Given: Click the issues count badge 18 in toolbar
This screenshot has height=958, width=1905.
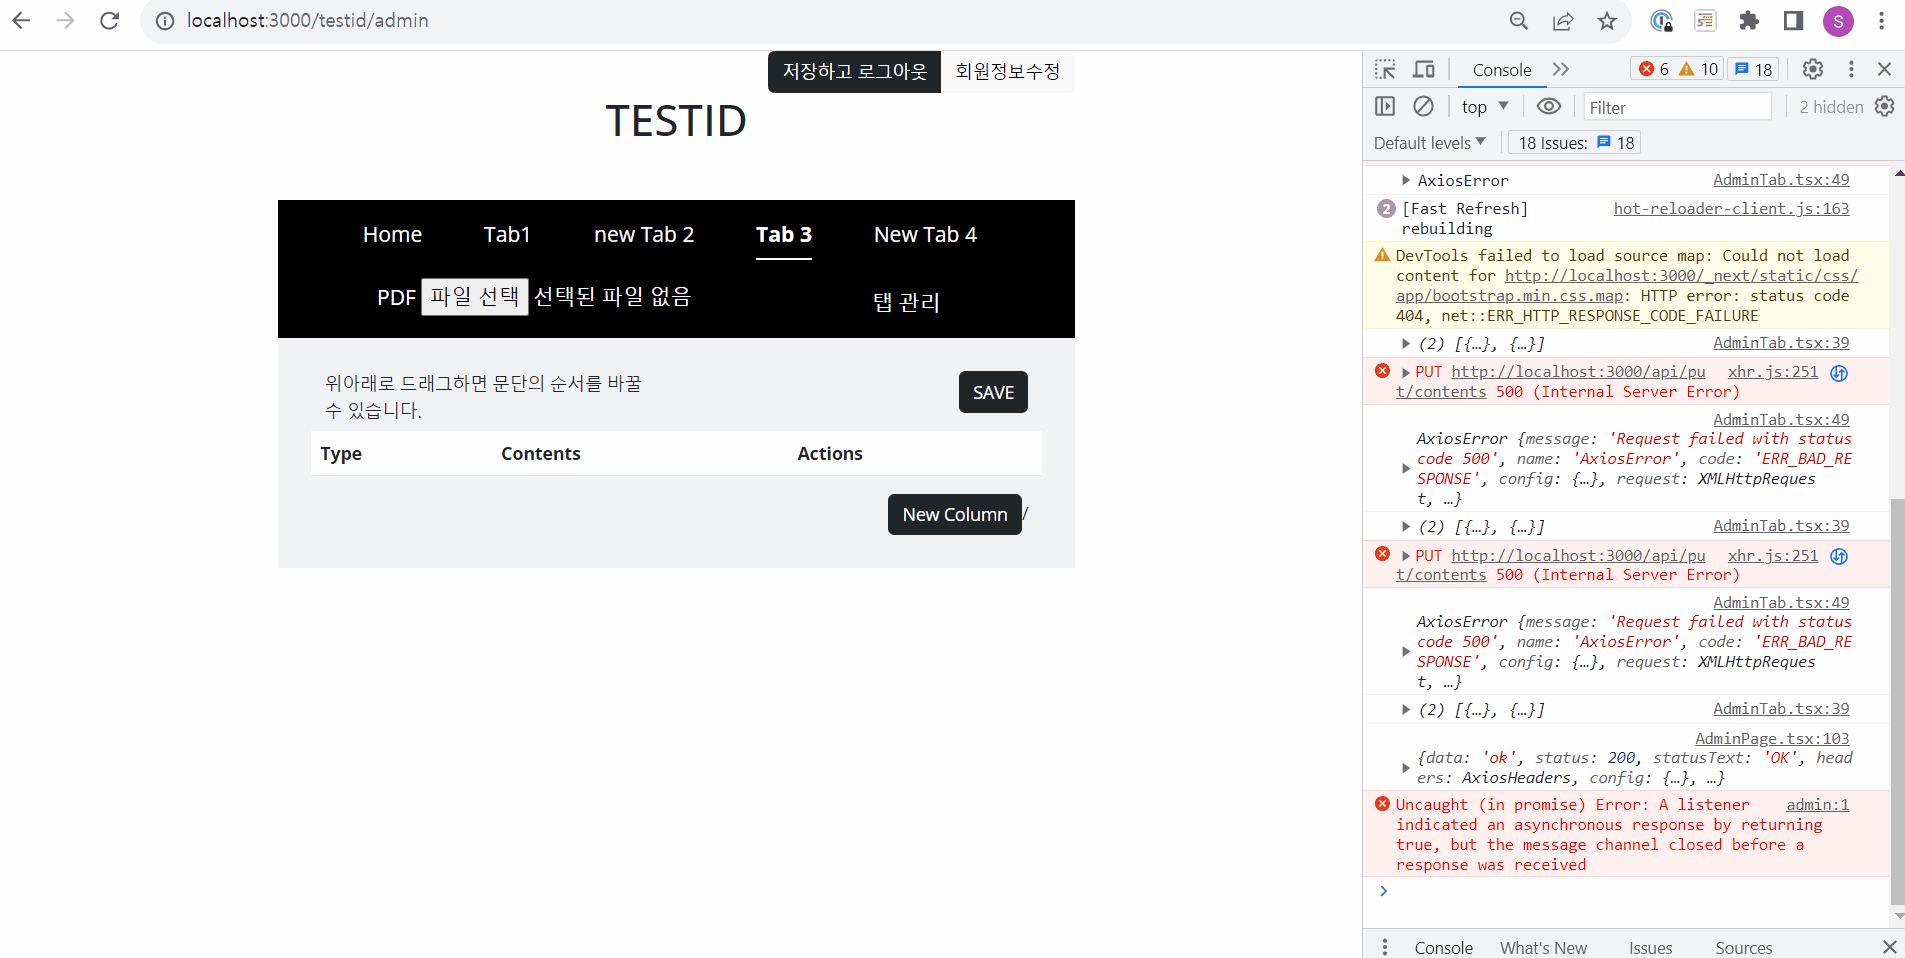Looking at the screenshot, I should [1753, 69].
